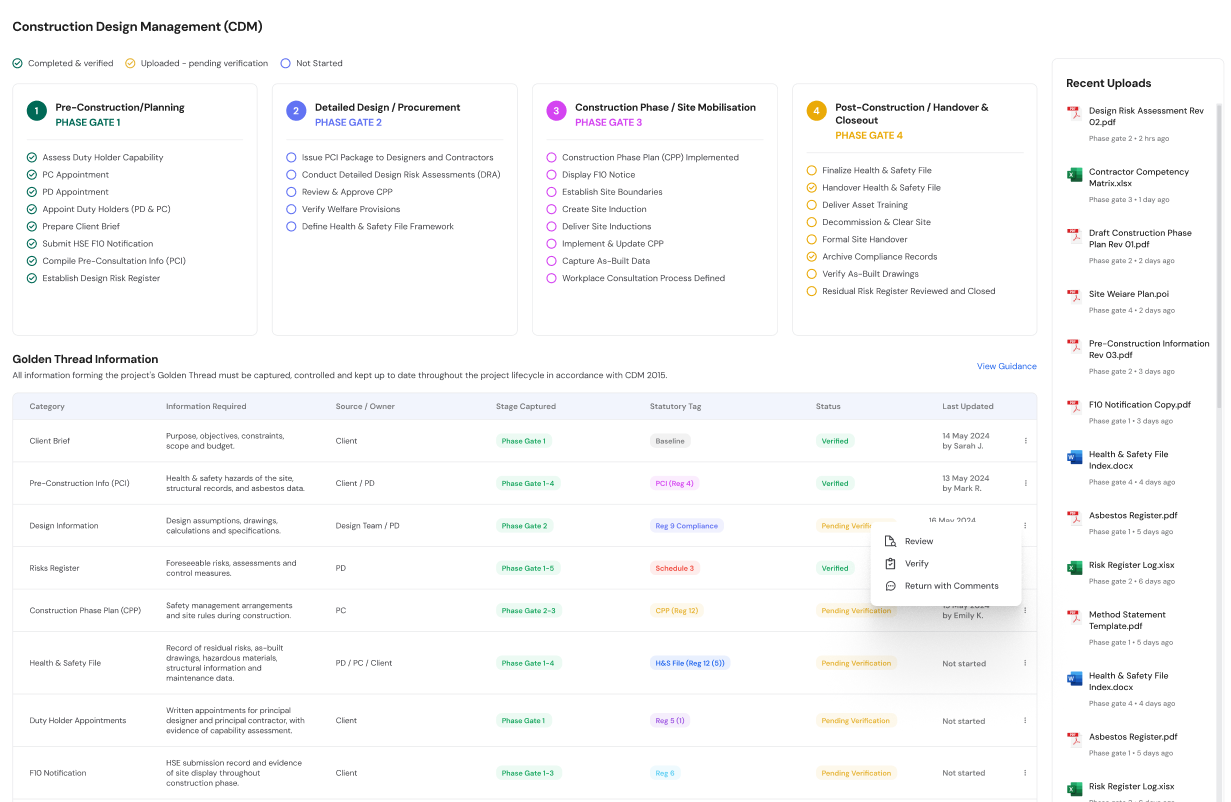
Task: Click the phase 2 number circle
Action: 296,111
